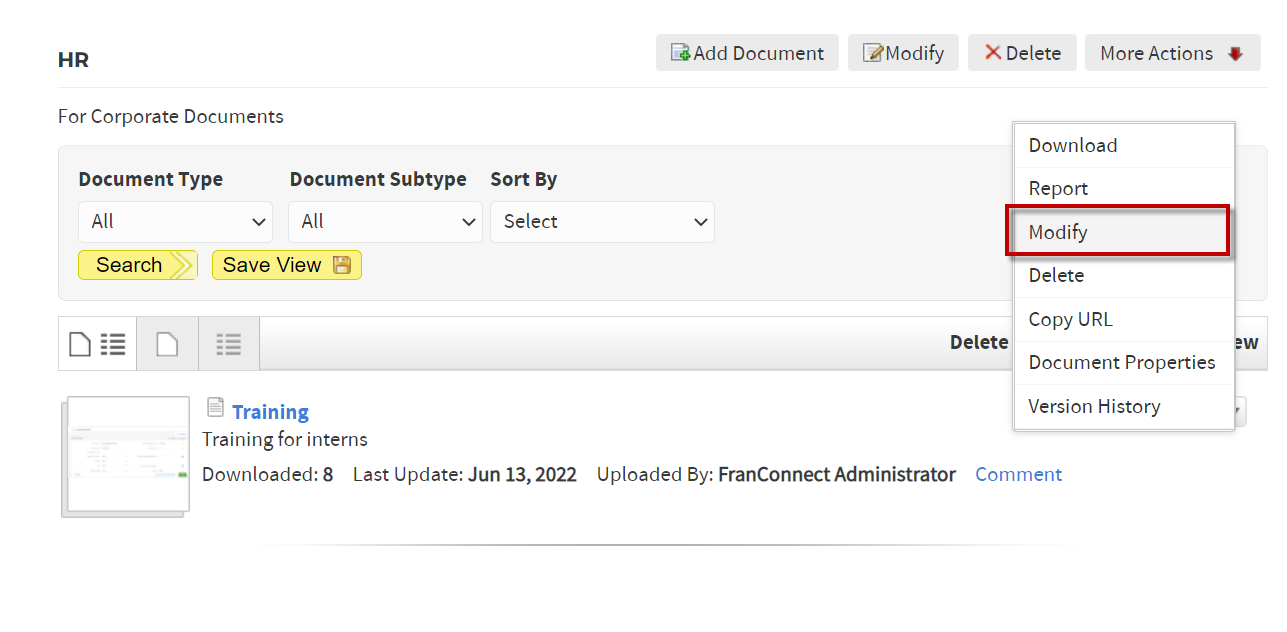Open the Training document link
Viewport: 1287px width, 632px height.
pos(270,412)
